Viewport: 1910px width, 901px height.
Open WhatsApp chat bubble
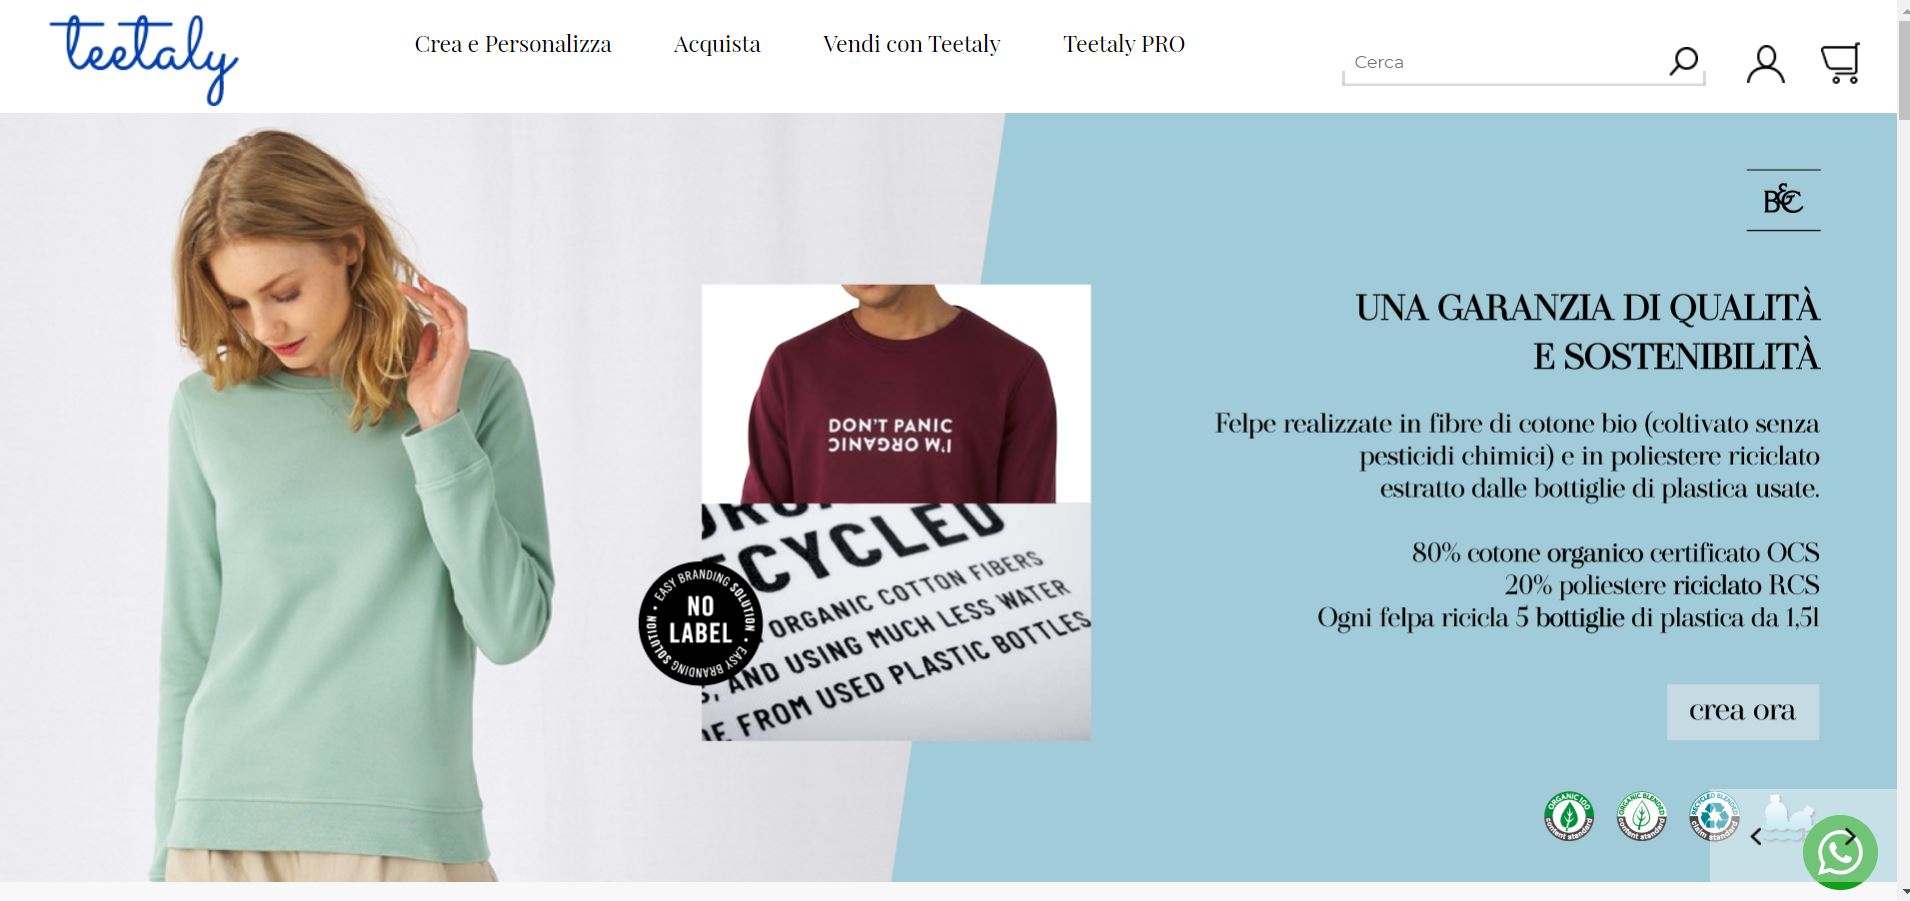pyautogui.click(x=1840, y=852)
